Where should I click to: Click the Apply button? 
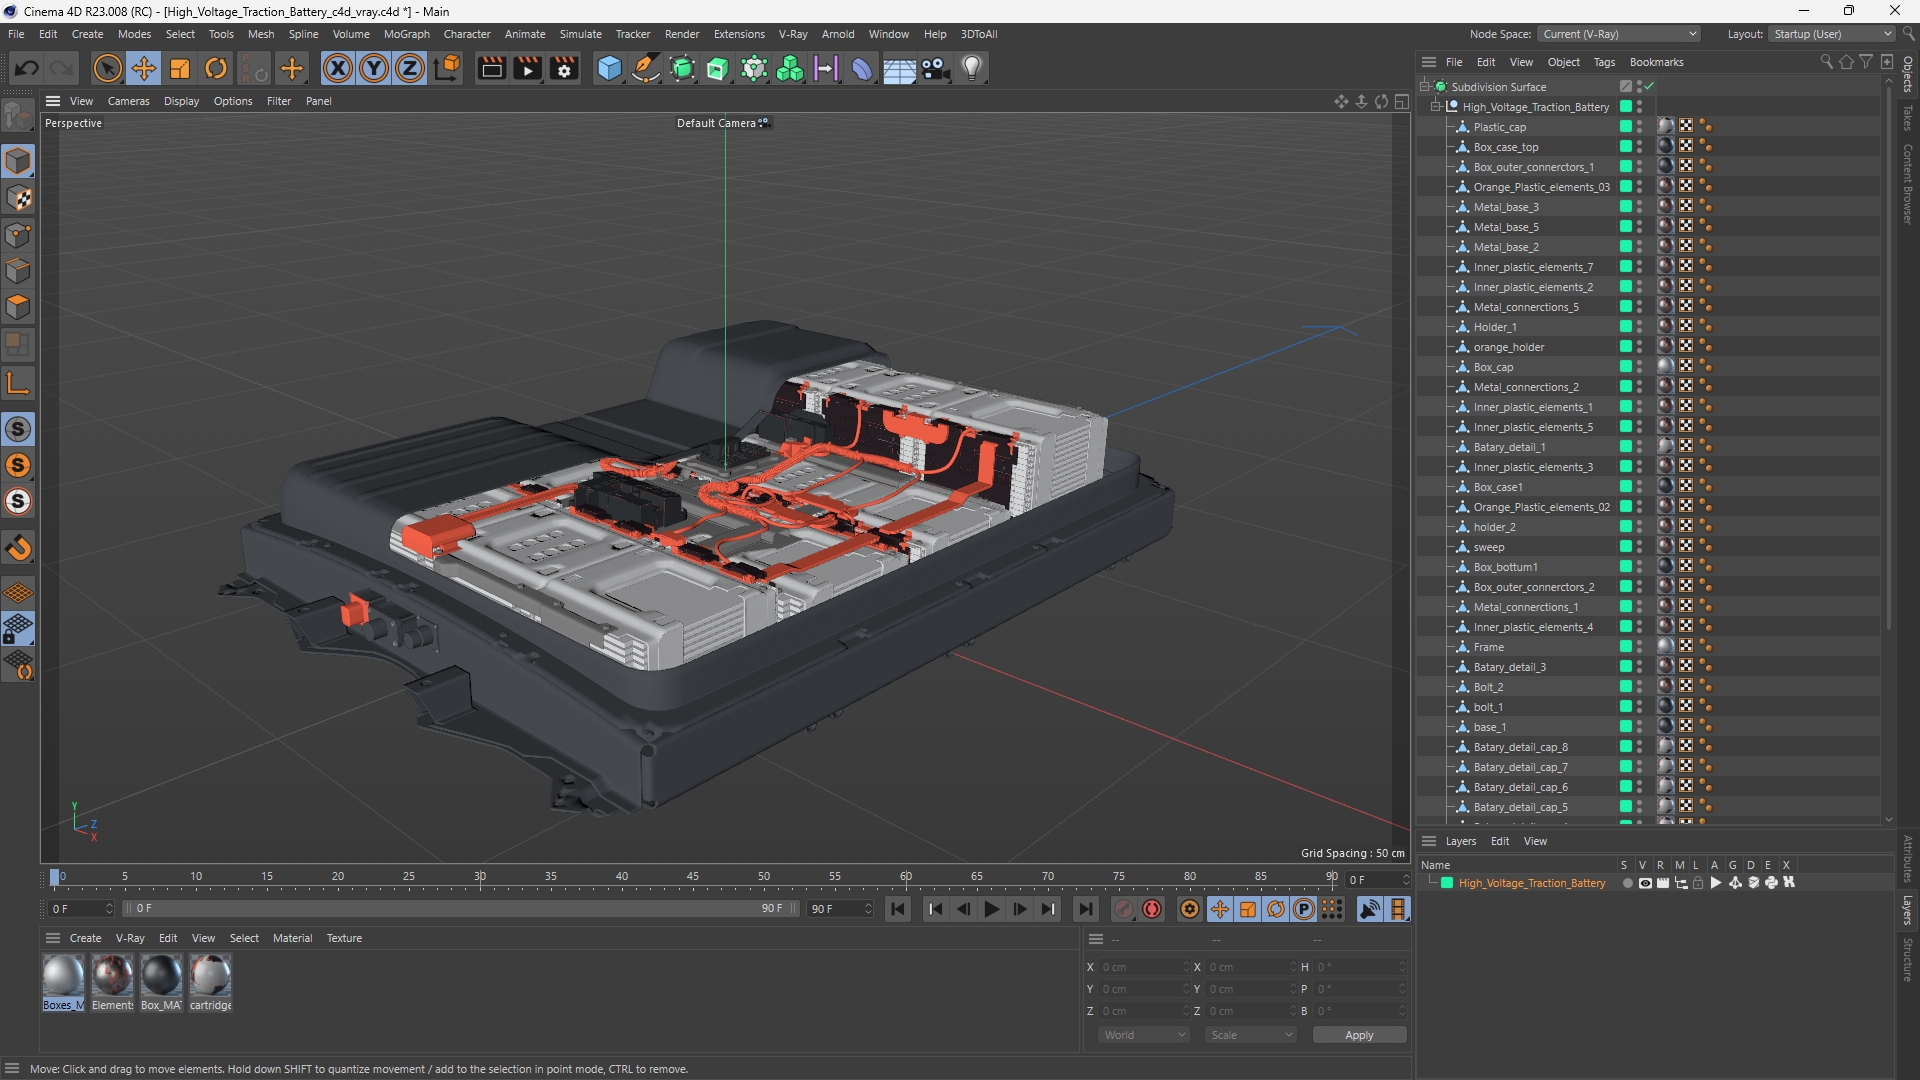click(x=1359, y=1035)
